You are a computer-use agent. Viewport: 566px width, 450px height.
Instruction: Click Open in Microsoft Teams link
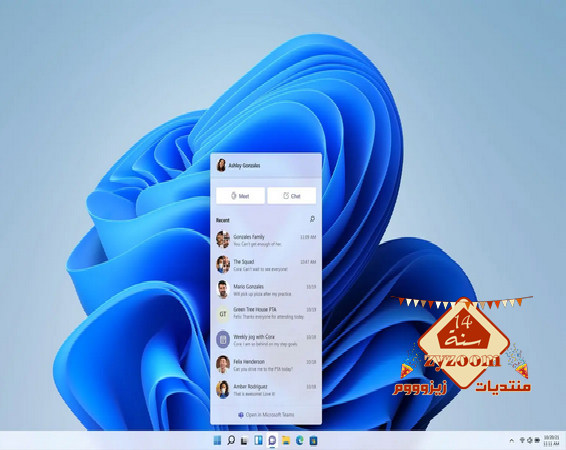pos(266,415)
